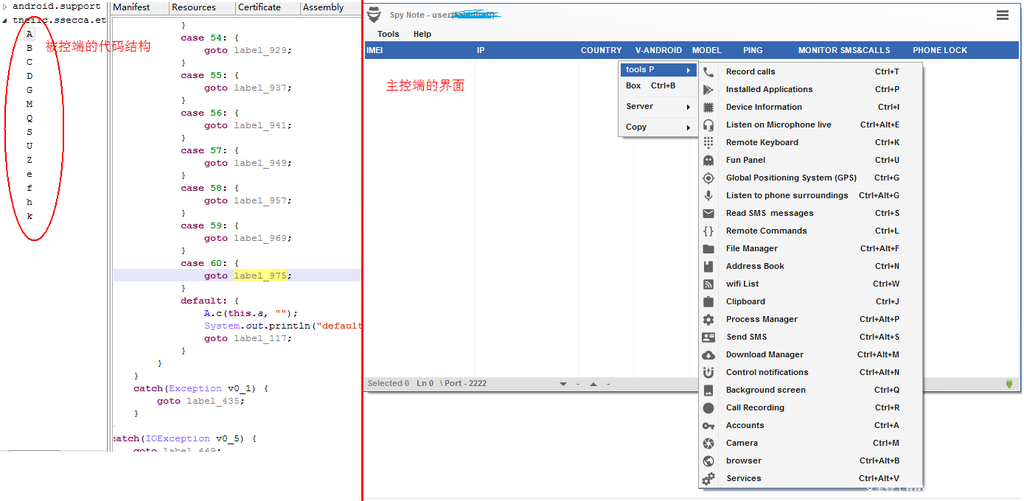The image size is (1024, 501).
Task: Click the globe icon beside browser
Action: click(x=708, y=461)
